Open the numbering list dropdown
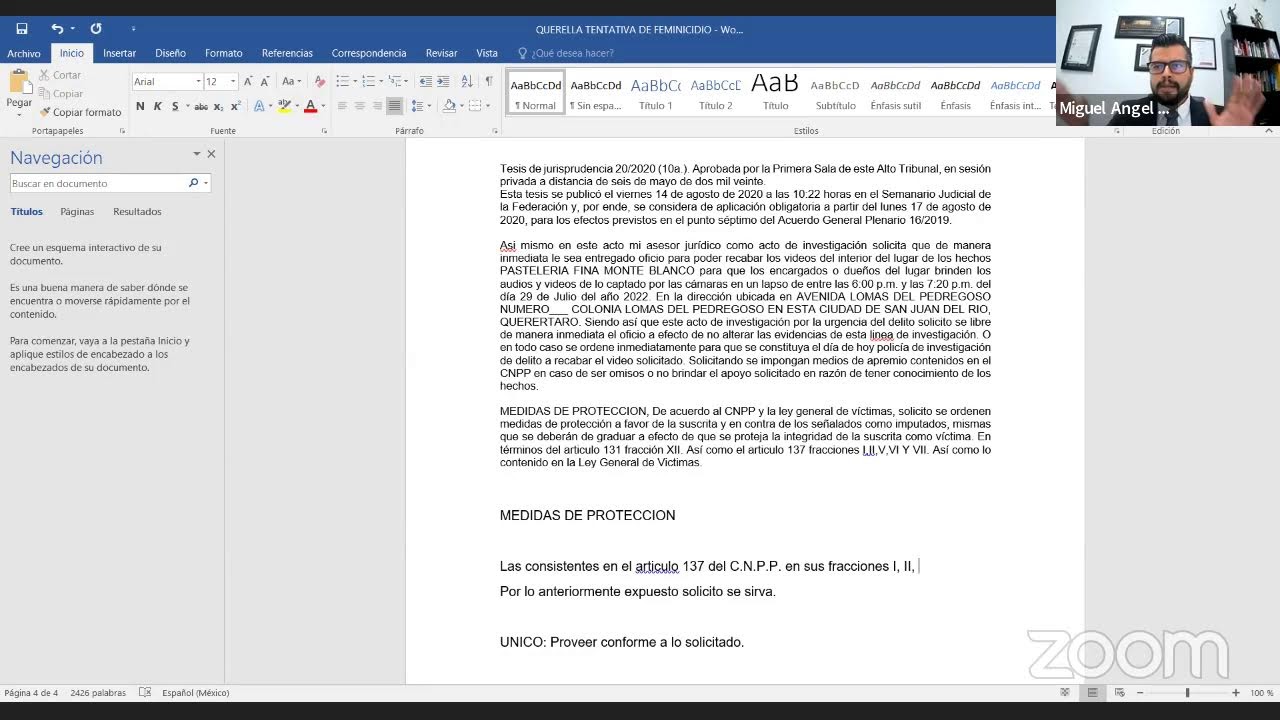This screenshot has width=1280, height=720. pyautogui.click(x=381, y=81)
